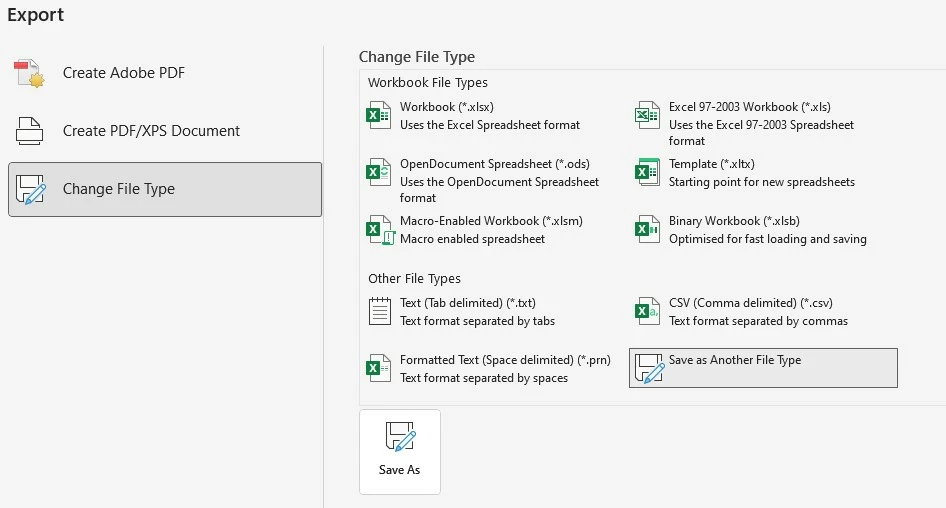The height and width of the screenshot is (508, 946).
Task: Click the CSV (Comma delimited) icon
Action: pyautogui.click(x=648, y=312)
